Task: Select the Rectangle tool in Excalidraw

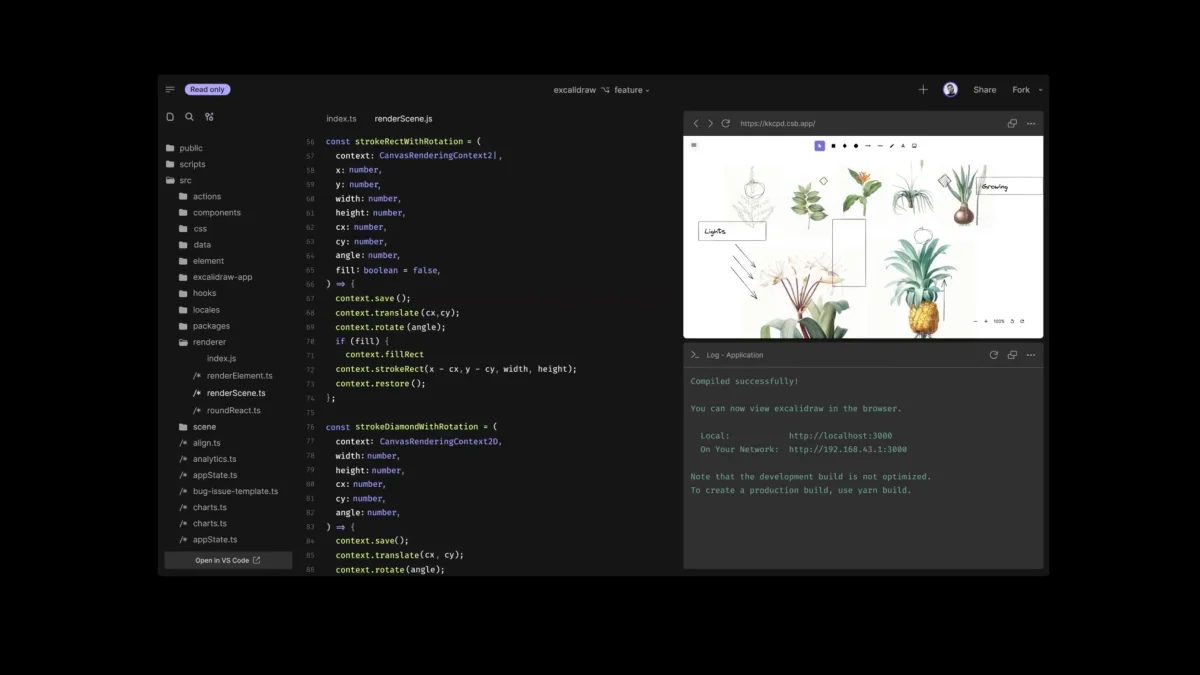Action: [x=834, y=145]
